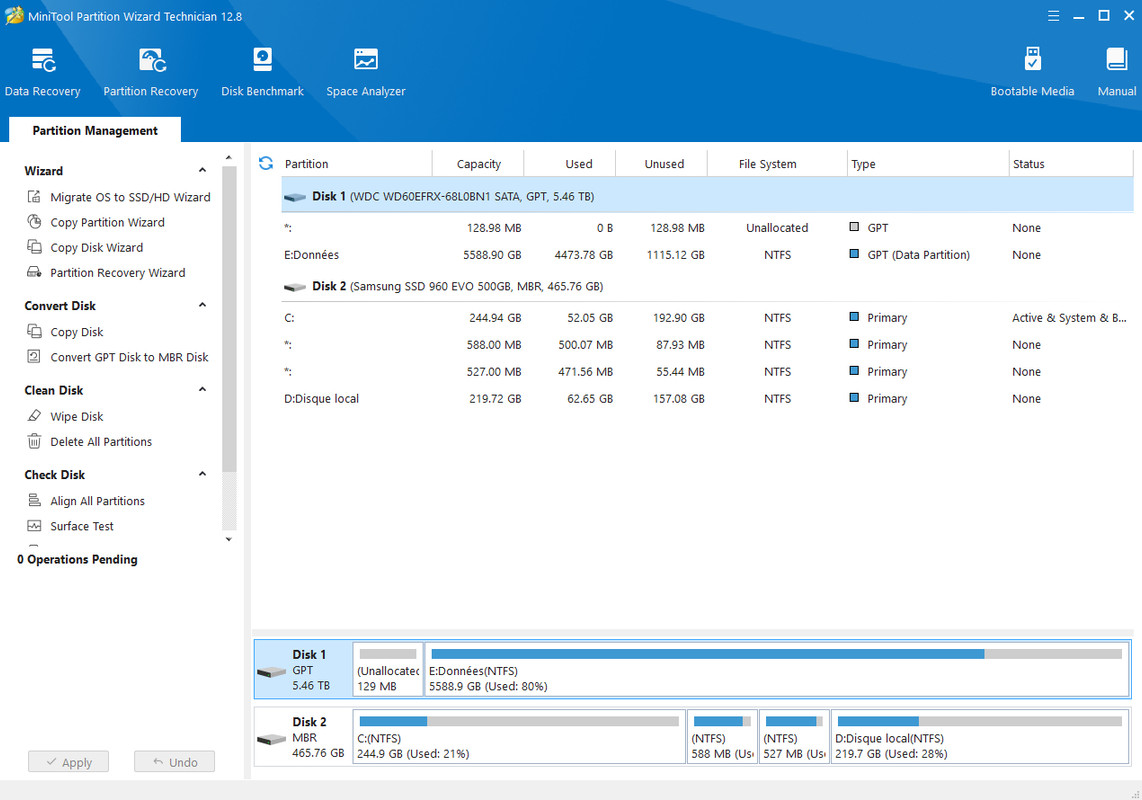The image size is (1142, 800).
Task: Collapse the Clean Disk section
Action: [202, 389]
